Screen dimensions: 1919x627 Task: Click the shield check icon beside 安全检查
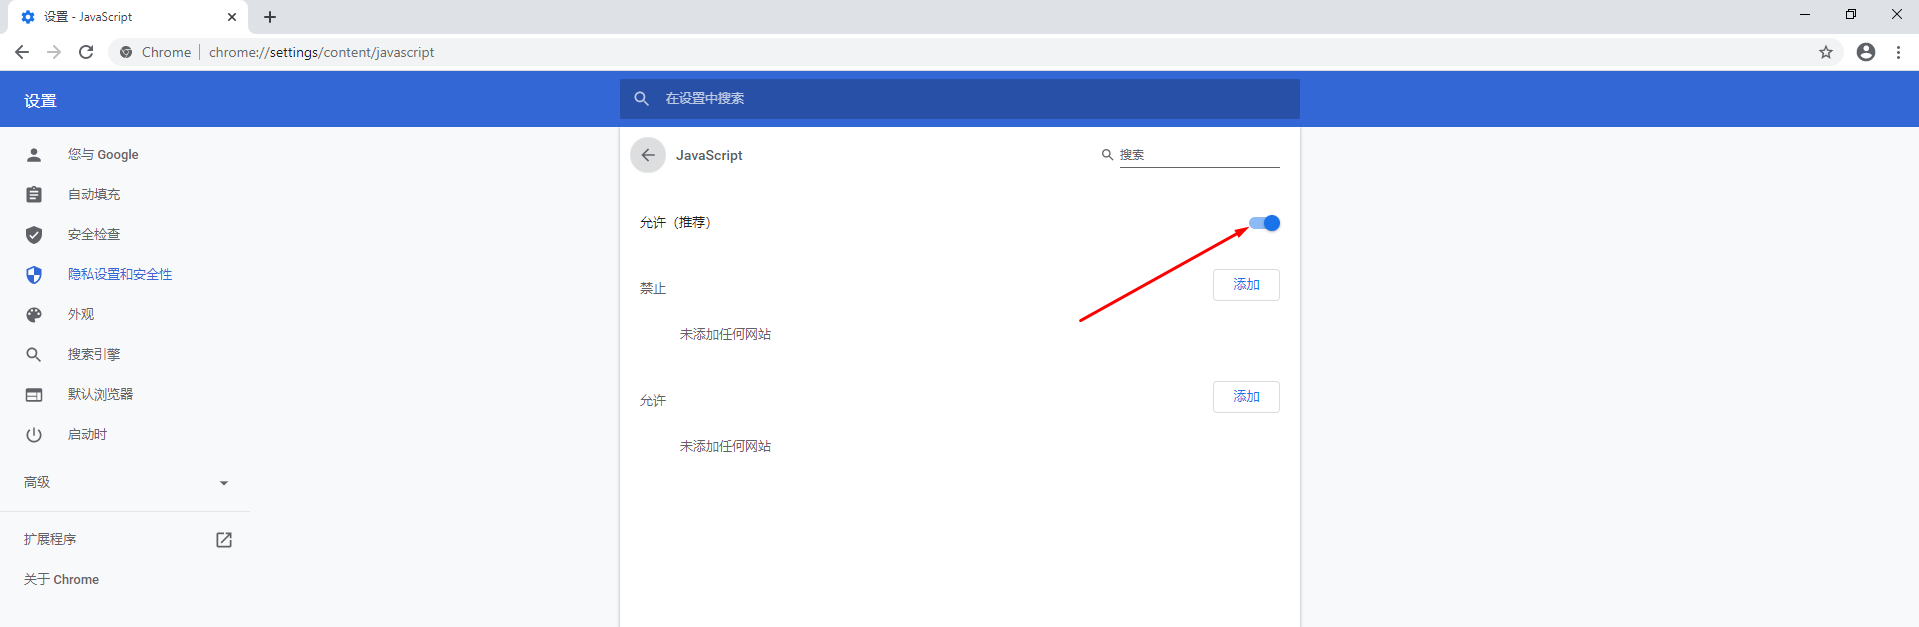pyautogui.click(x=34, y=234)
